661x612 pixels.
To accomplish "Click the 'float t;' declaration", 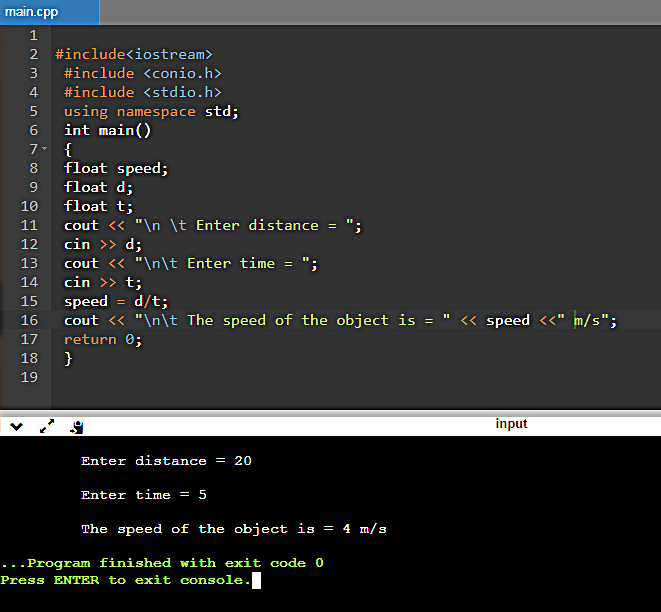I will point(98,206).
